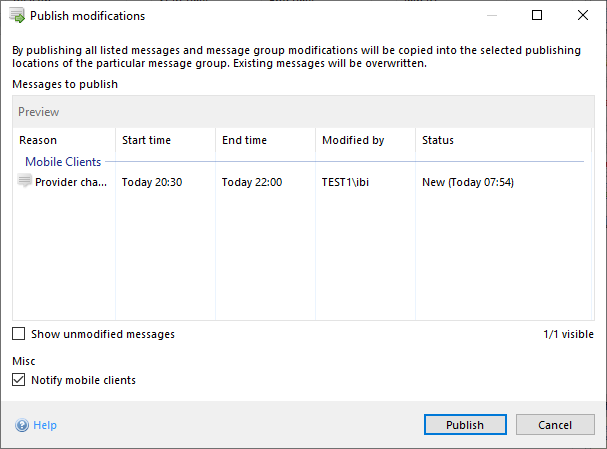Click the Modified by column header
This screenshot has height=449, width=607.
point(353,140)
